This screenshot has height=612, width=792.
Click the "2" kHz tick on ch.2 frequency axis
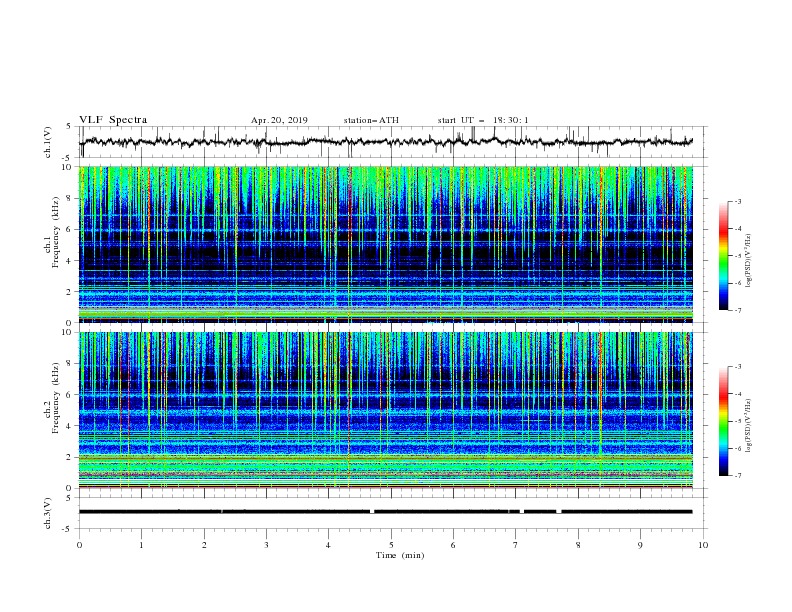tap(70, 457)
